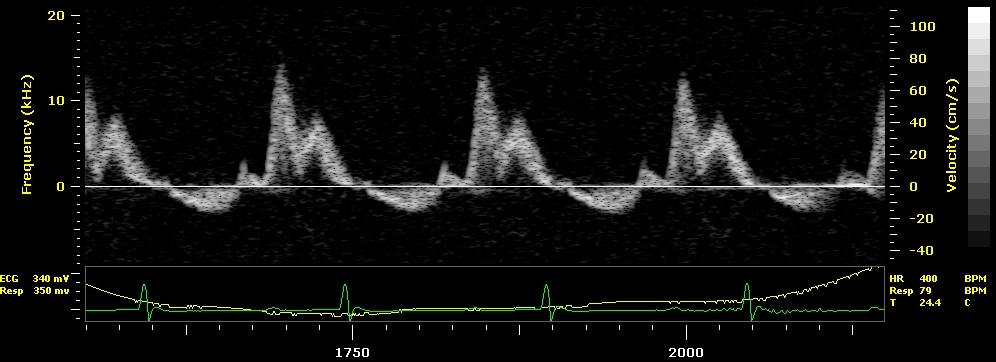Select the white top of the grayscale bar
Image resolution: width=996 pixels, height=362 pixels.
coord(978,15)
